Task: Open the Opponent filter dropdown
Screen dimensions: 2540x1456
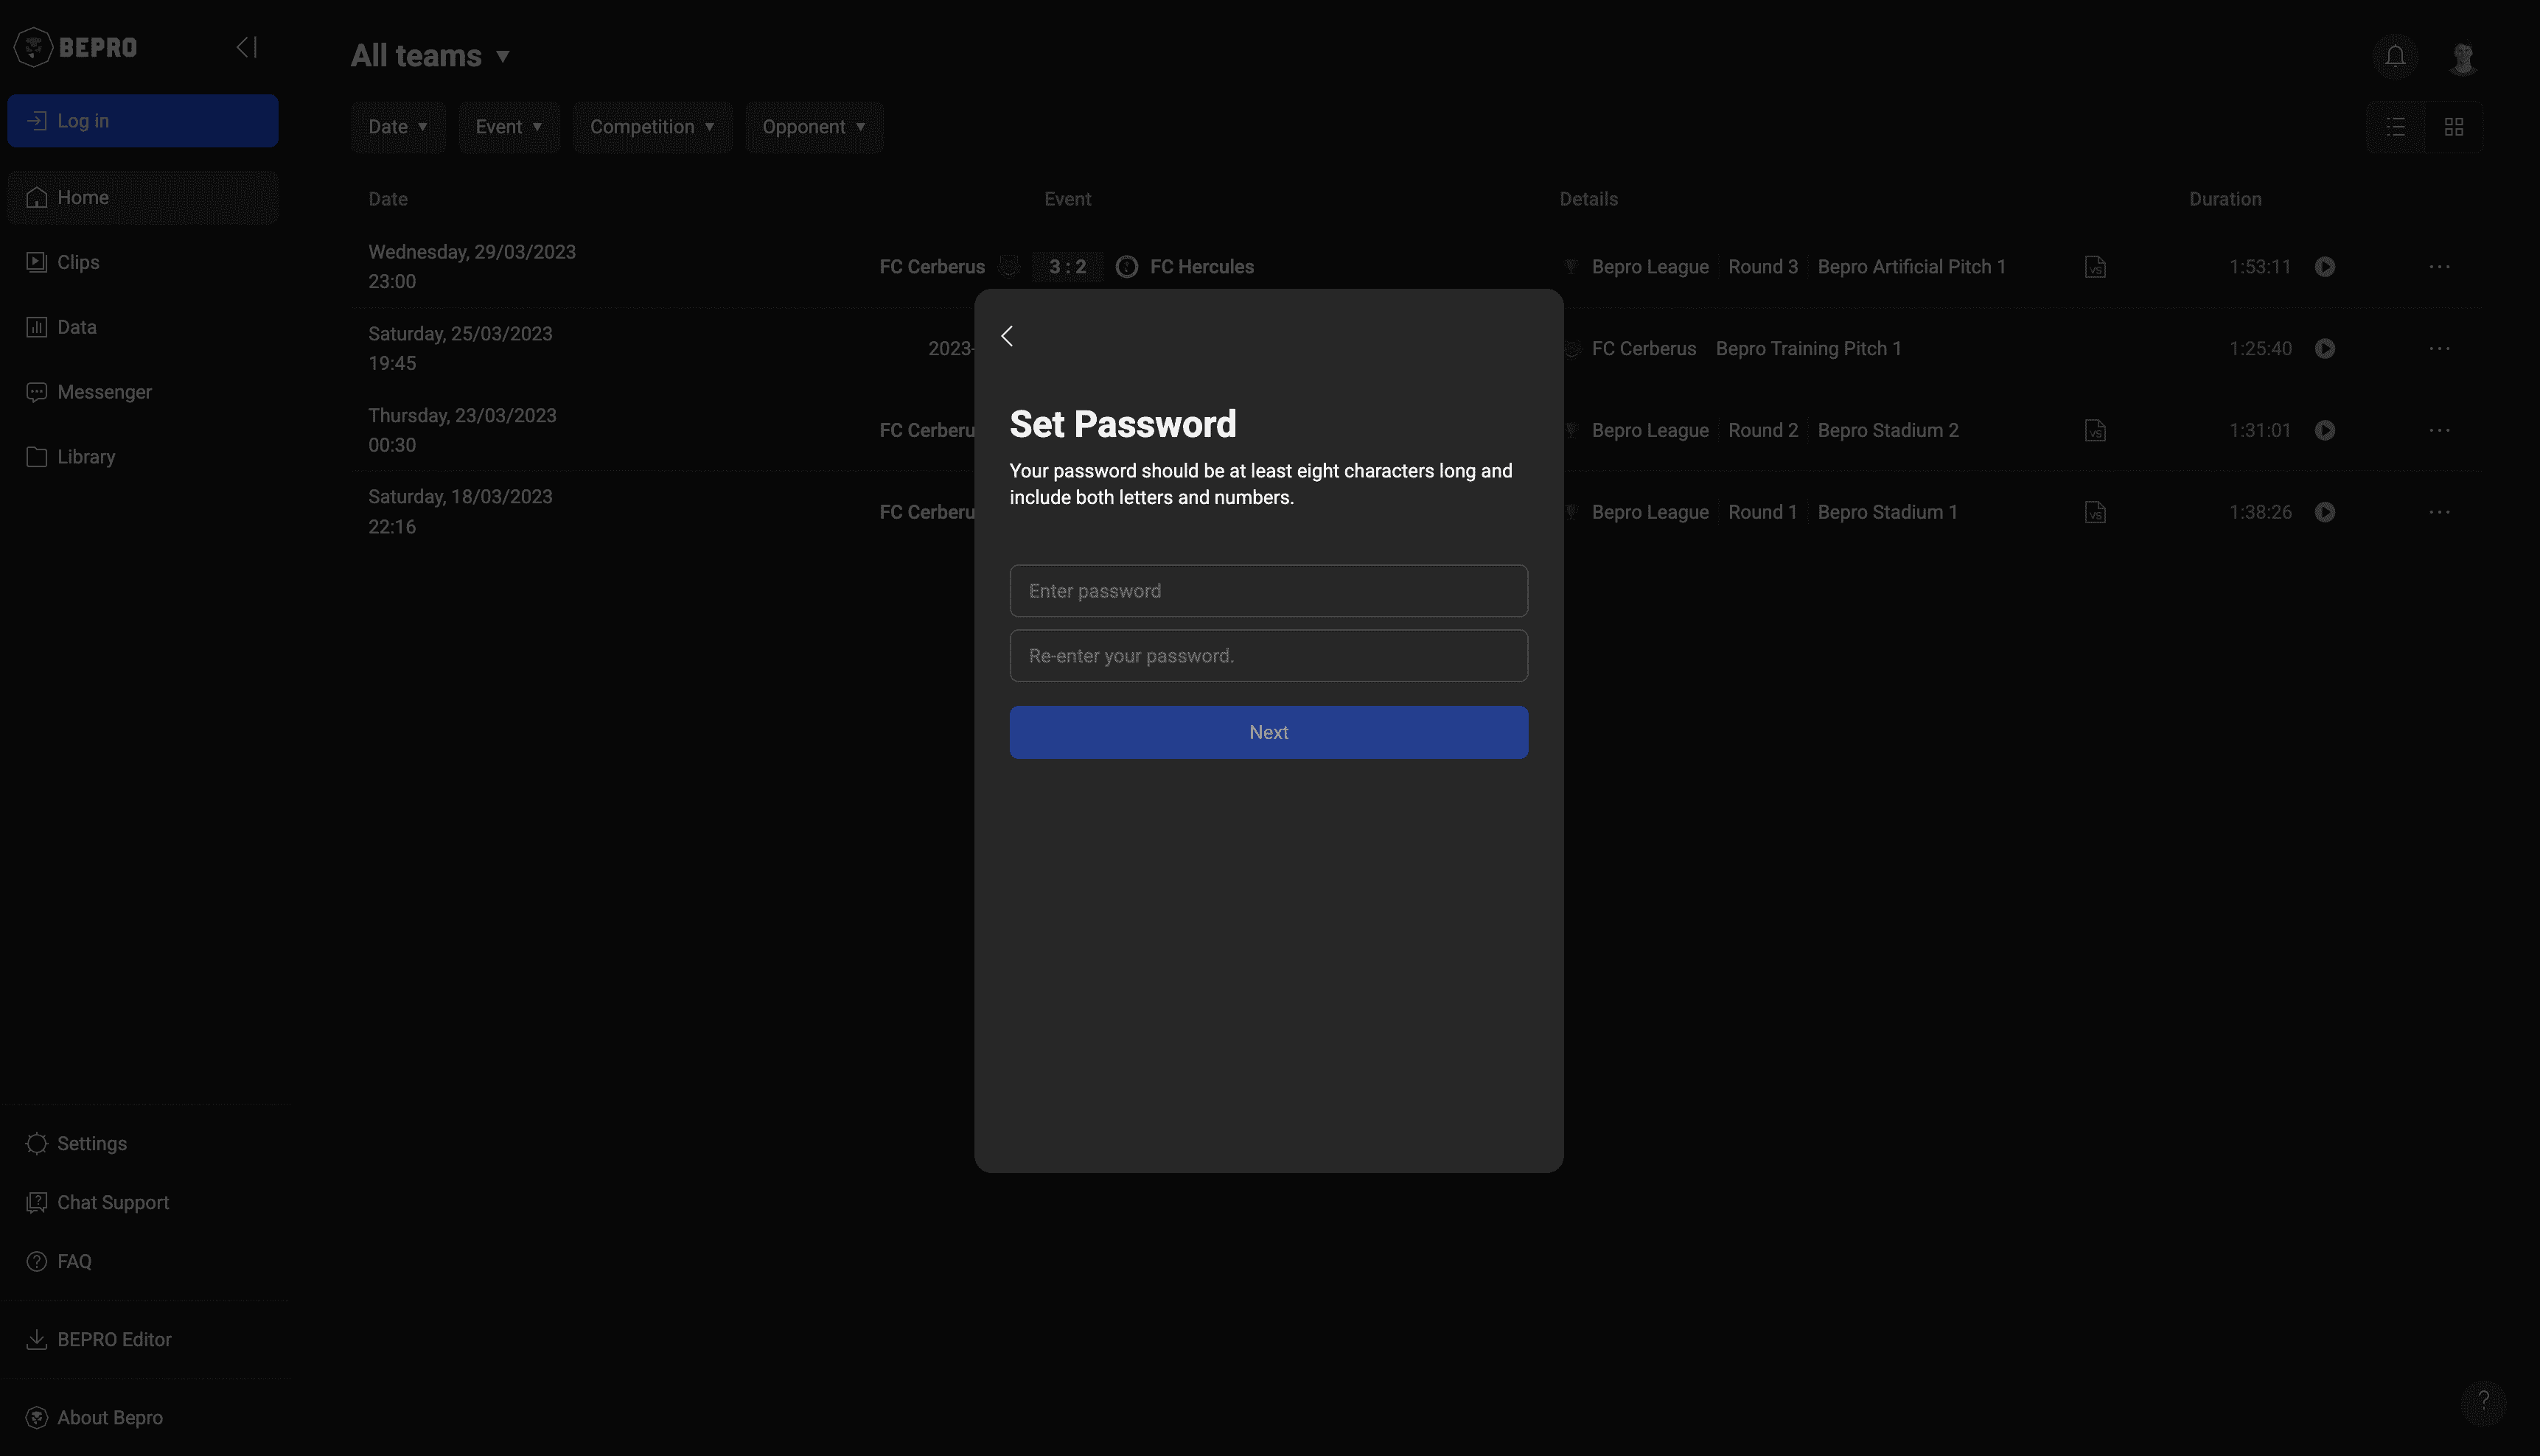Action: pos(813,127)
